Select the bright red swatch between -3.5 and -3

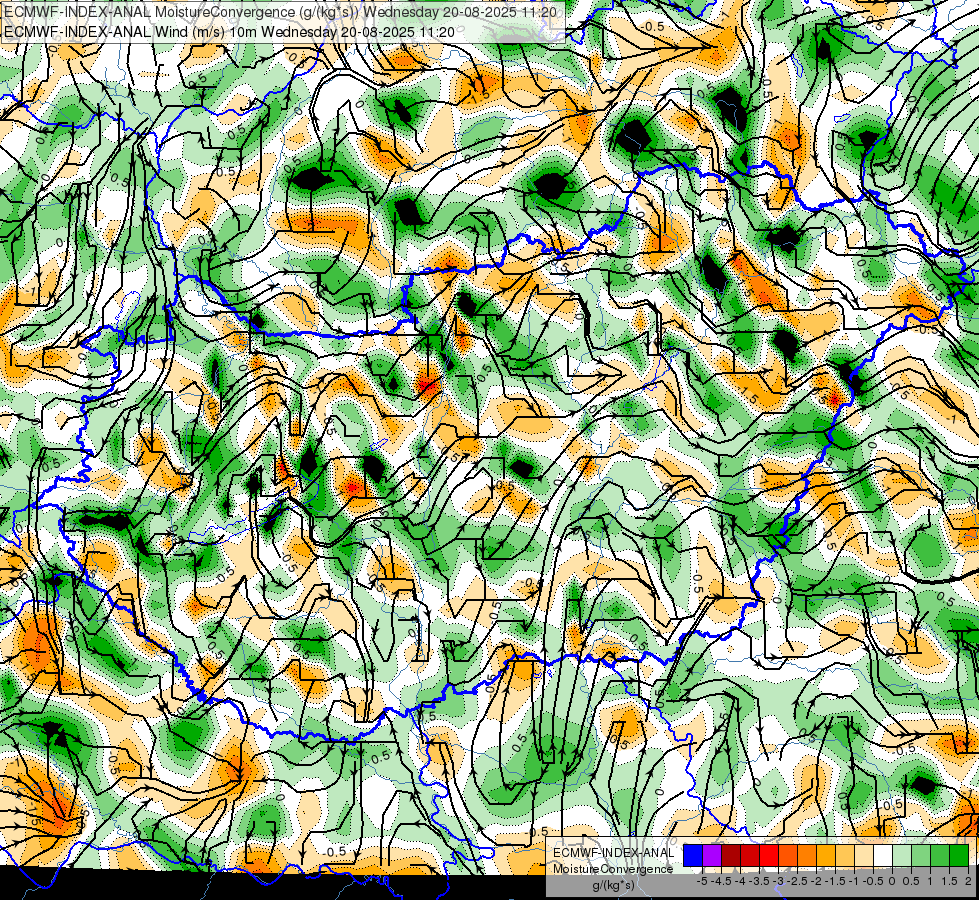pos(769,856)
